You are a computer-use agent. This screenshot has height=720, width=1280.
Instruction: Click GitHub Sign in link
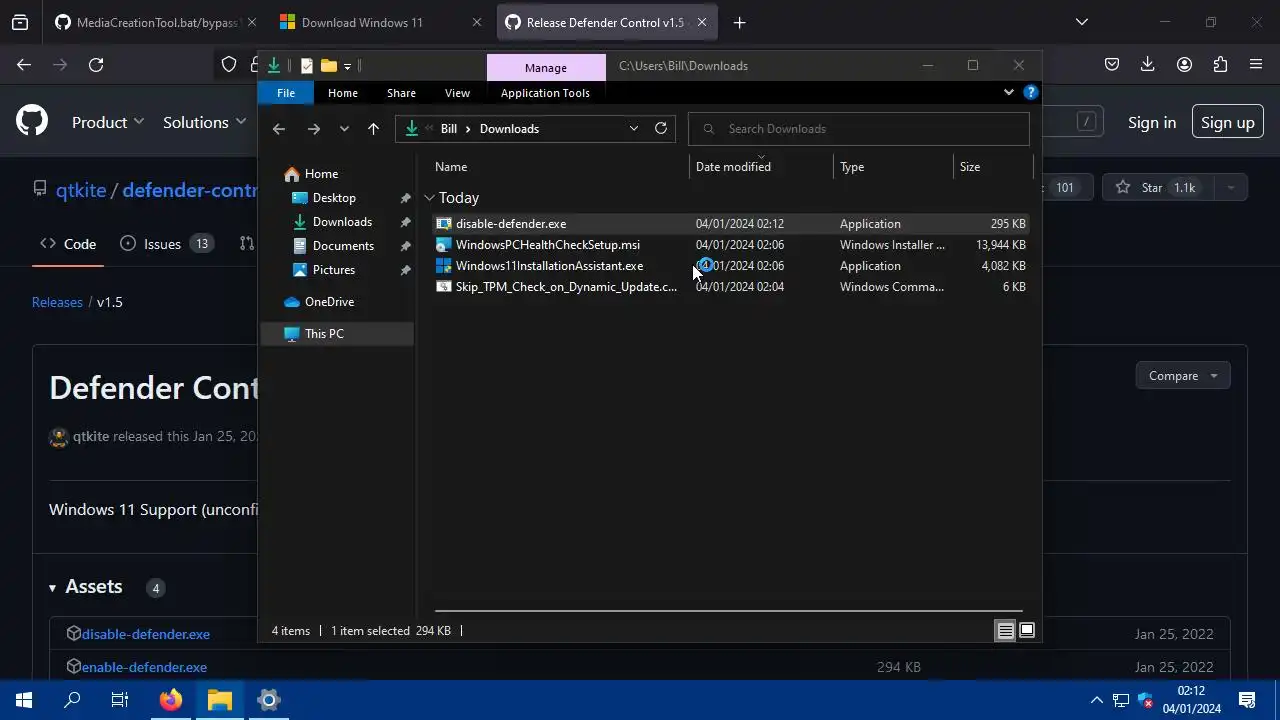pyautogui.click(x=1152, y=123)
